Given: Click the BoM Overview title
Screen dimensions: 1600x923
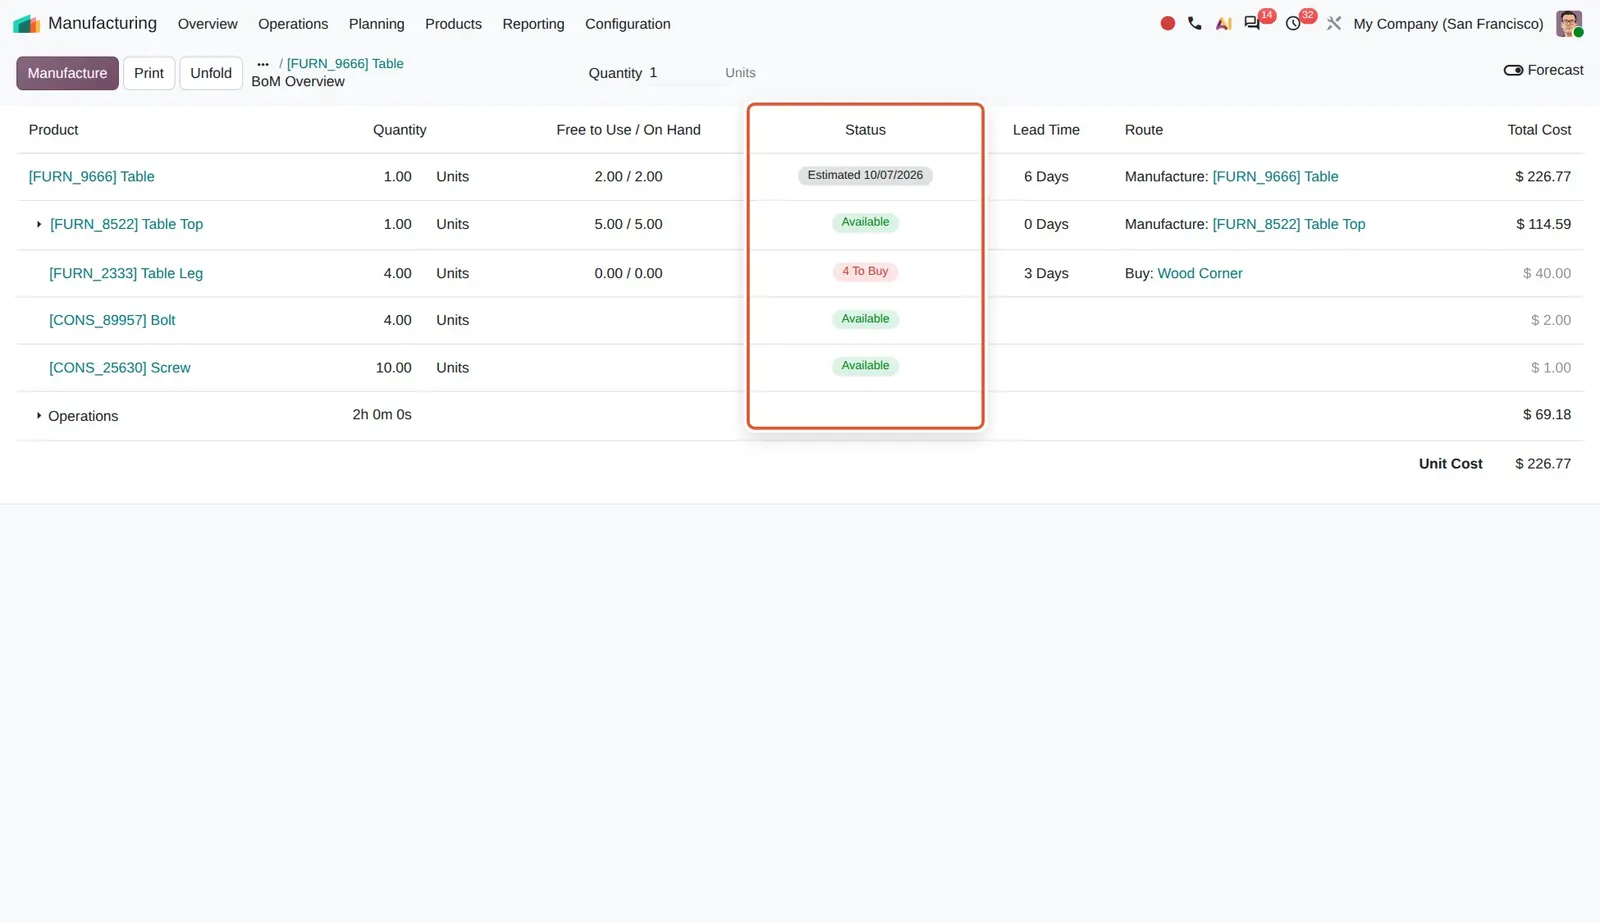Looking at the screenshot, I should 298,82.
